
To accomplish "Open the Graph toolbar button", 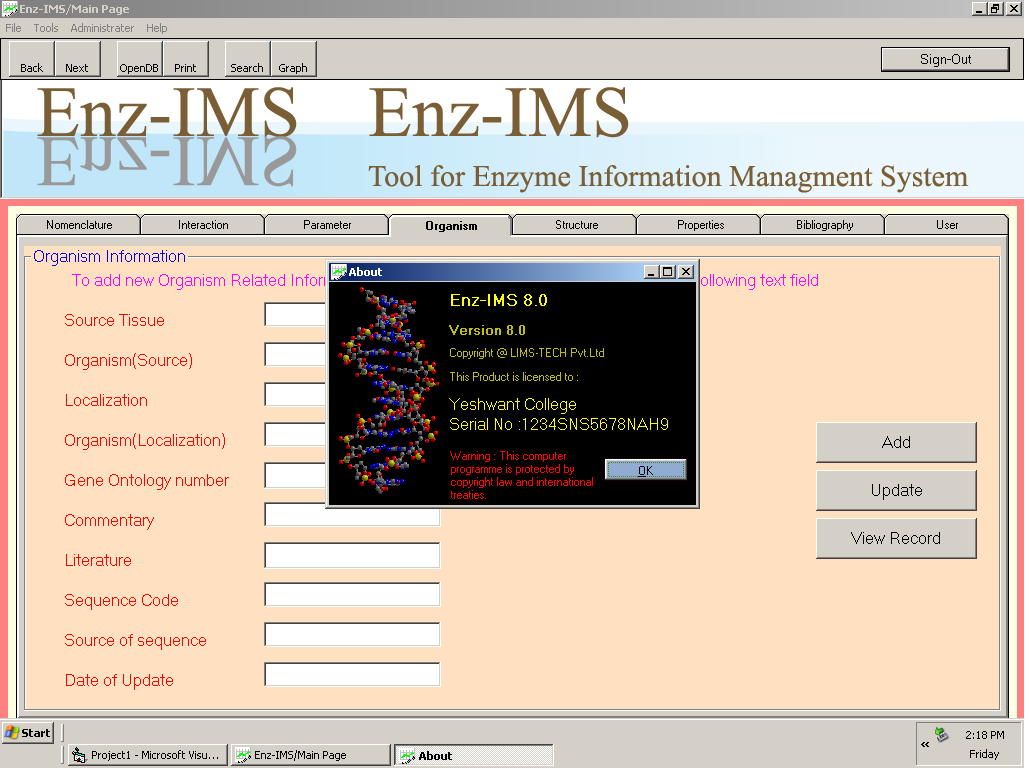I will (293, 59).
